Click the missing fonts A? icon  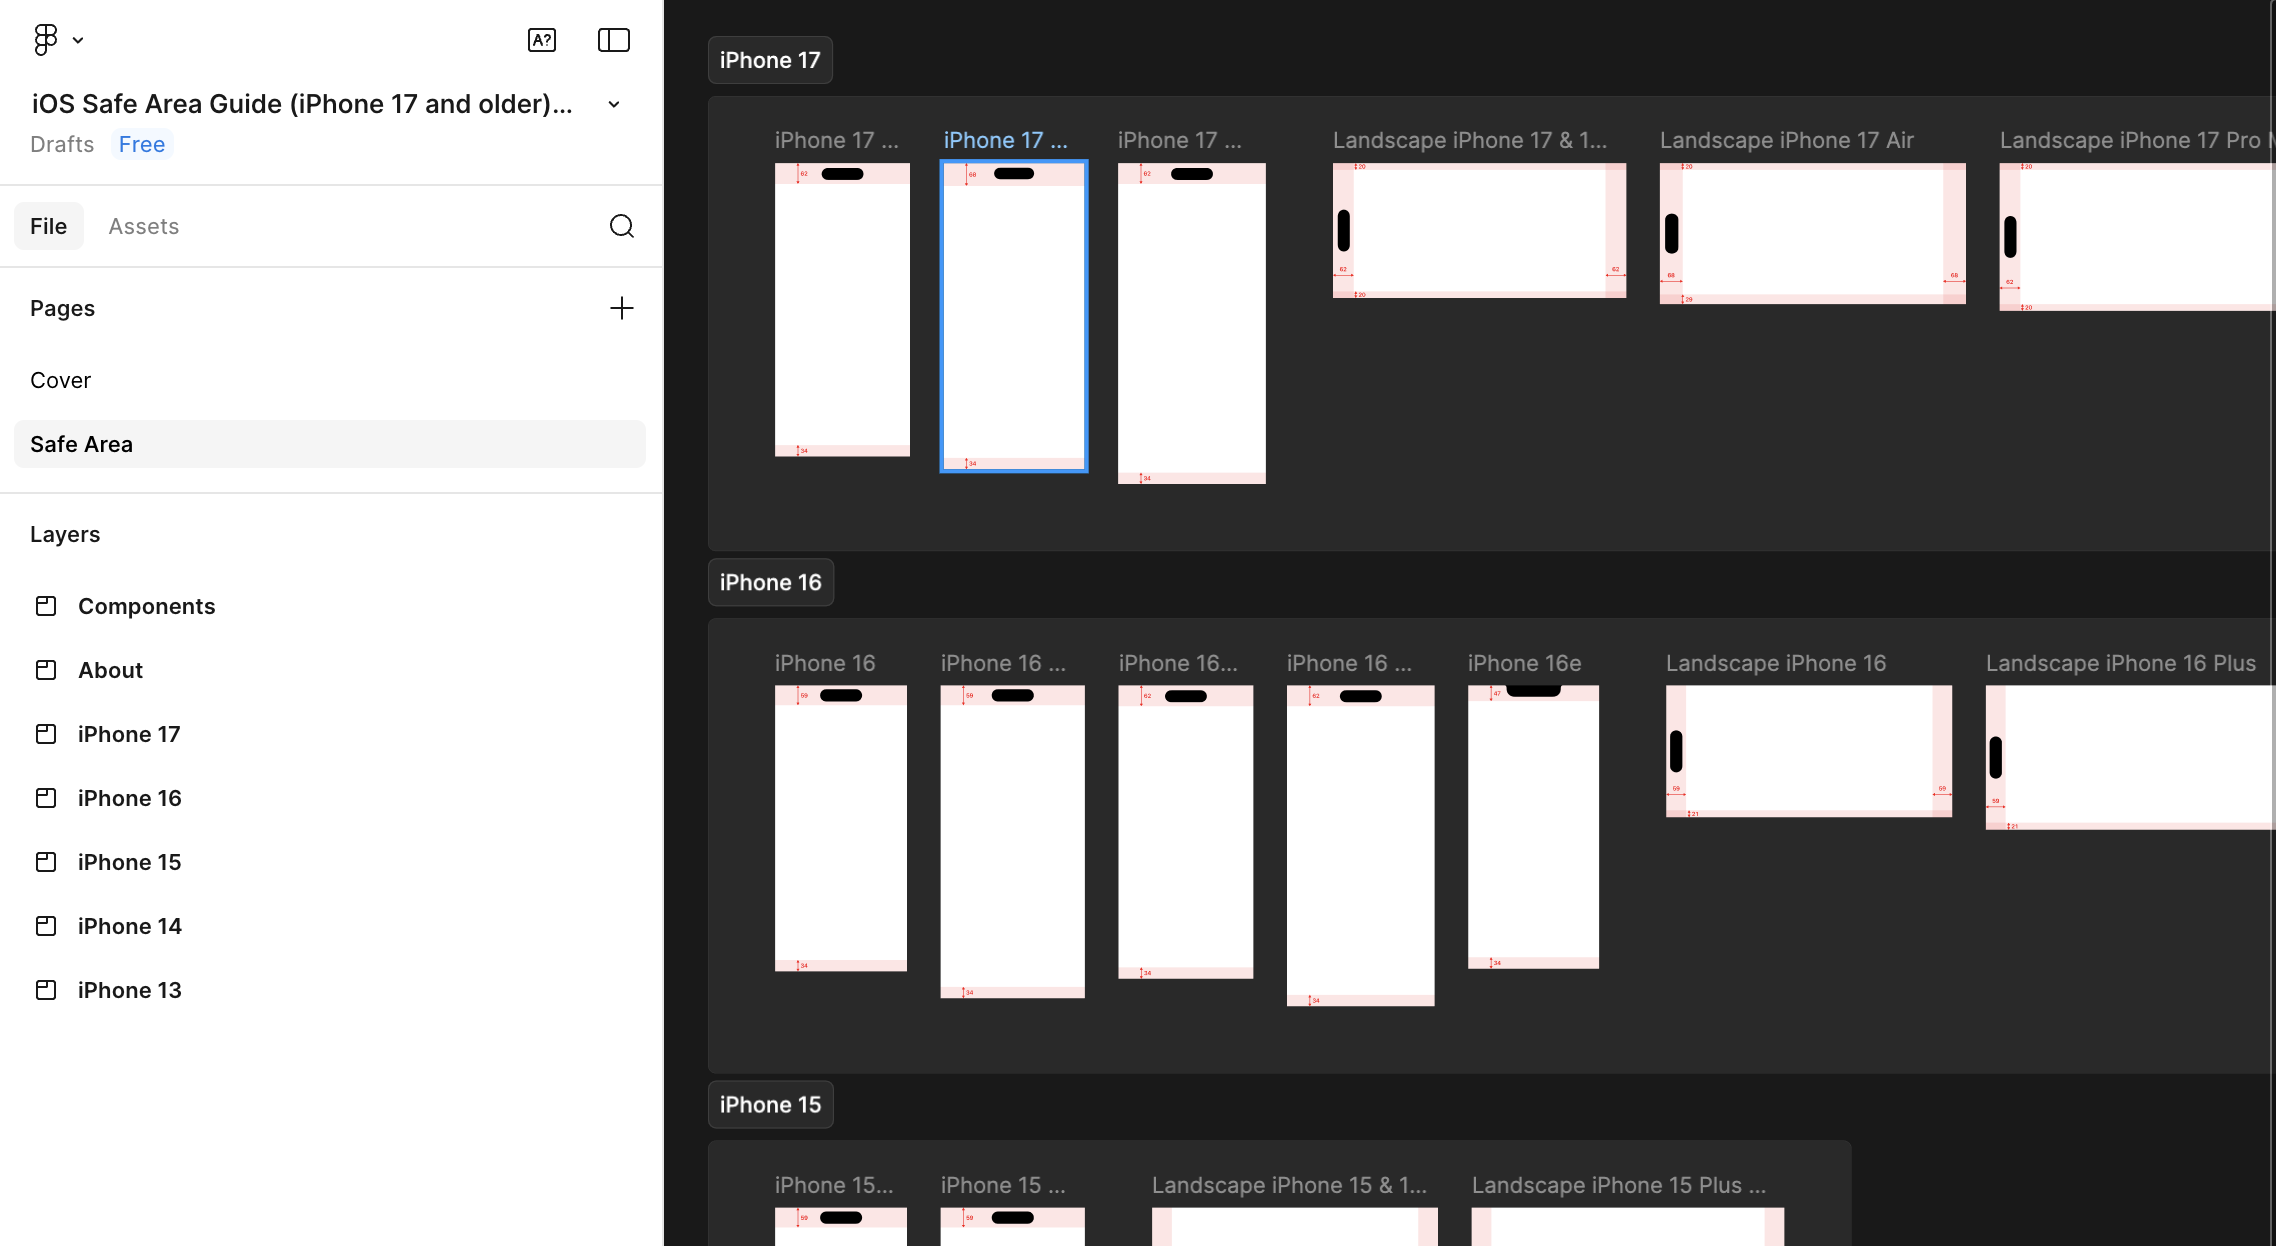(x=541, y=40)
